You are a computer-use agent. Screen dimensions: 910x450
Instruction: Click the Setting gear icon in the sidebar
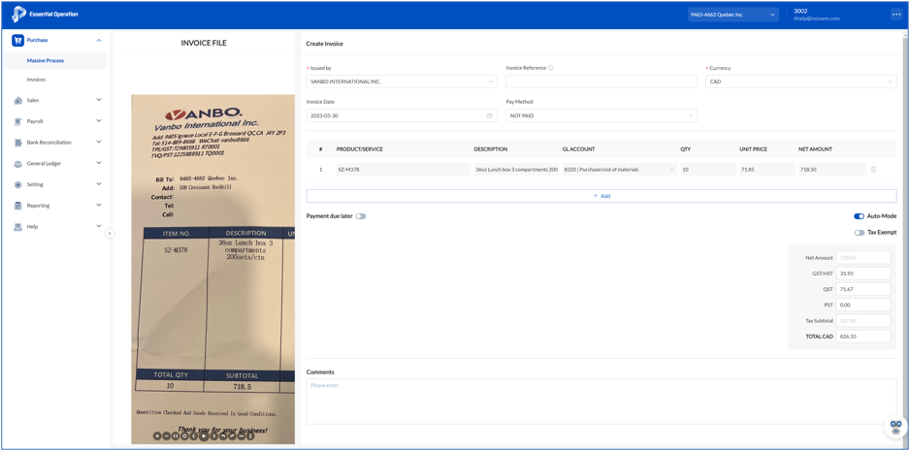[18, 185]
